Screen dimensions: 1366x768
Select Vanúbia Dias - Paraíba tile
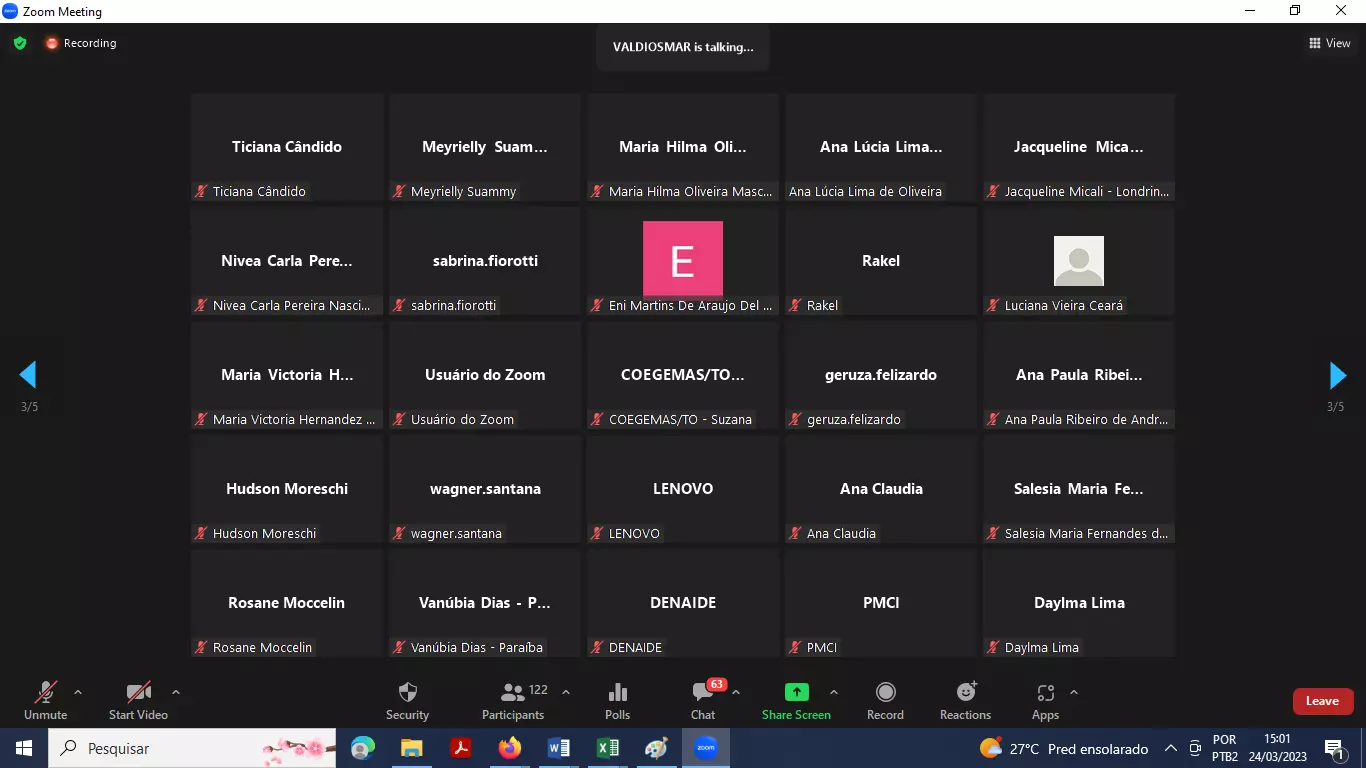(485, 603)
